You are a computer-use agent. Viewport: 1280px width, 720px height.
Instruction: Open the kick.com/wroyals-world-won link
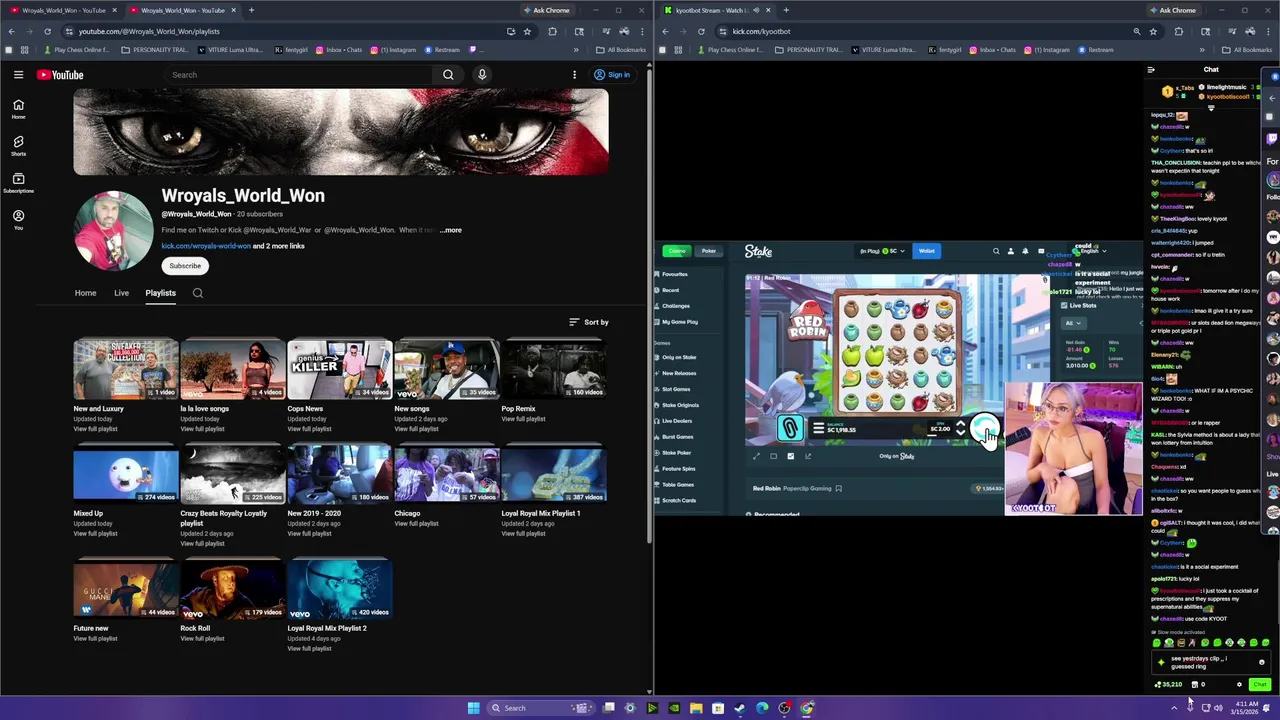206,246
